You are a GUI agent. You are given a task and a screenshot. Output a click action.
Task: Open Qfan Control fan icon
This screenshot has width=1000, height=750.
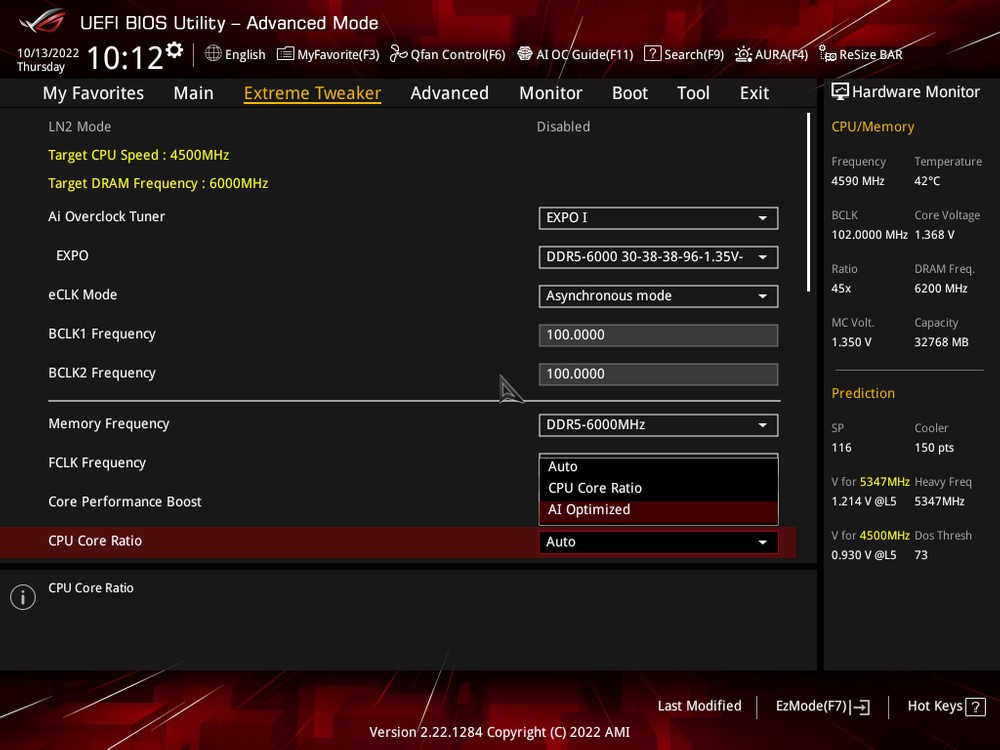398,54
